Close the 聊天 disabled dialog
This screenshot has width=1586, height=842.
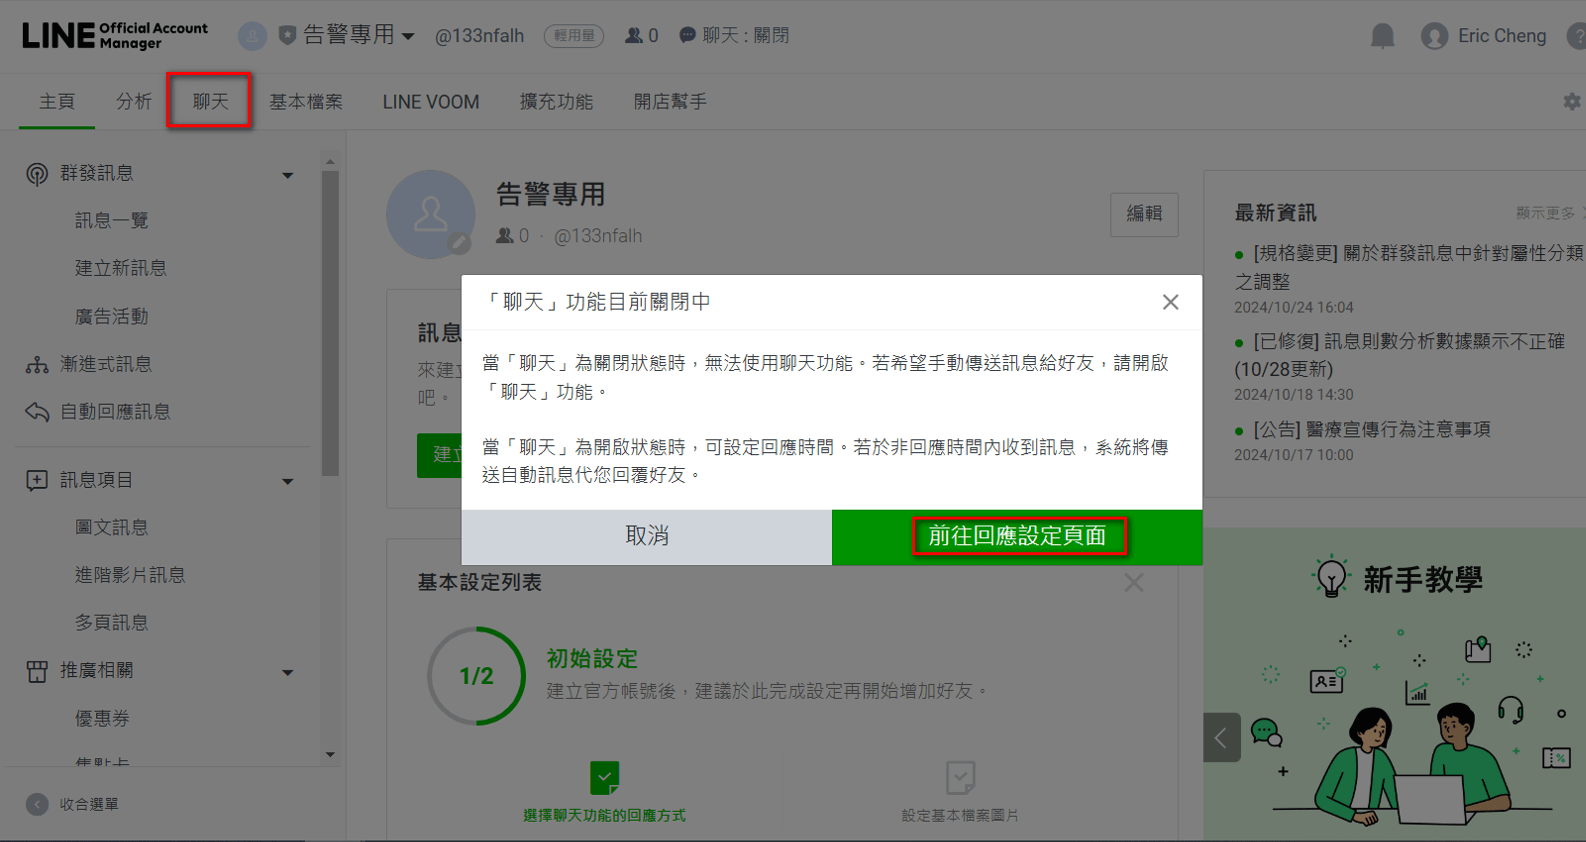pos(1170,302)
